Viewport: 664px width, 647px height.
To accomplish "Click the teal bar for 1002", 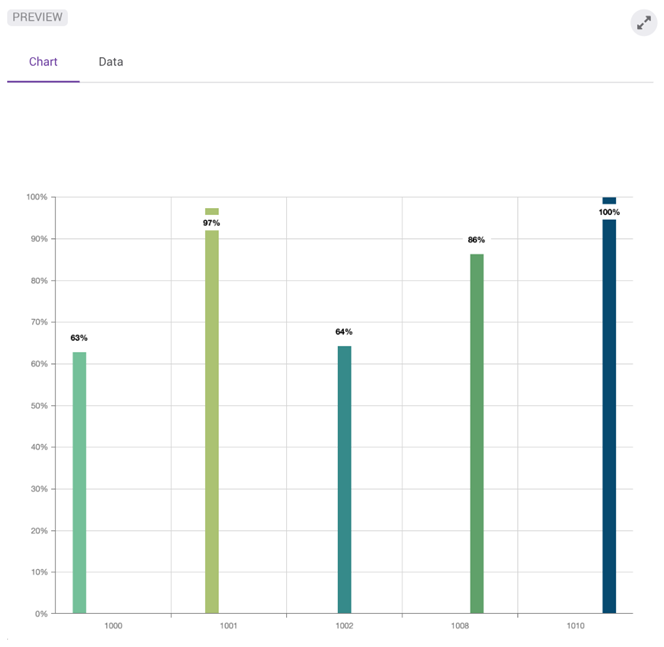I will [x=344, y=479].
